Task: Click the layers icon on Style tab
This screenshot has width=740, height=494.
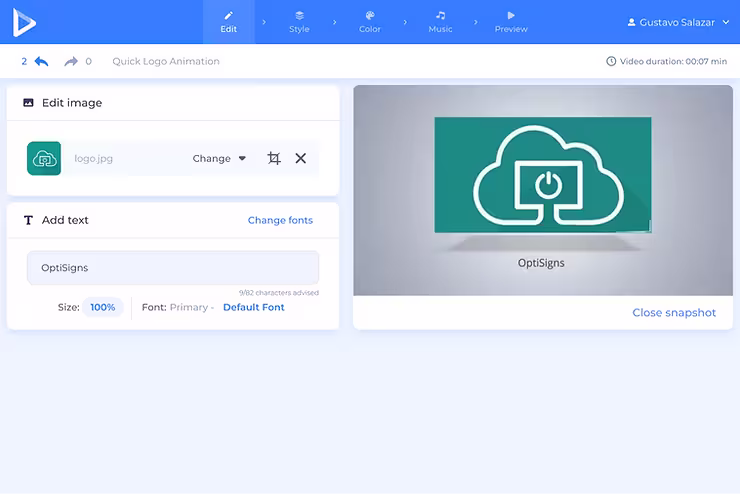Action: point(299,16)
